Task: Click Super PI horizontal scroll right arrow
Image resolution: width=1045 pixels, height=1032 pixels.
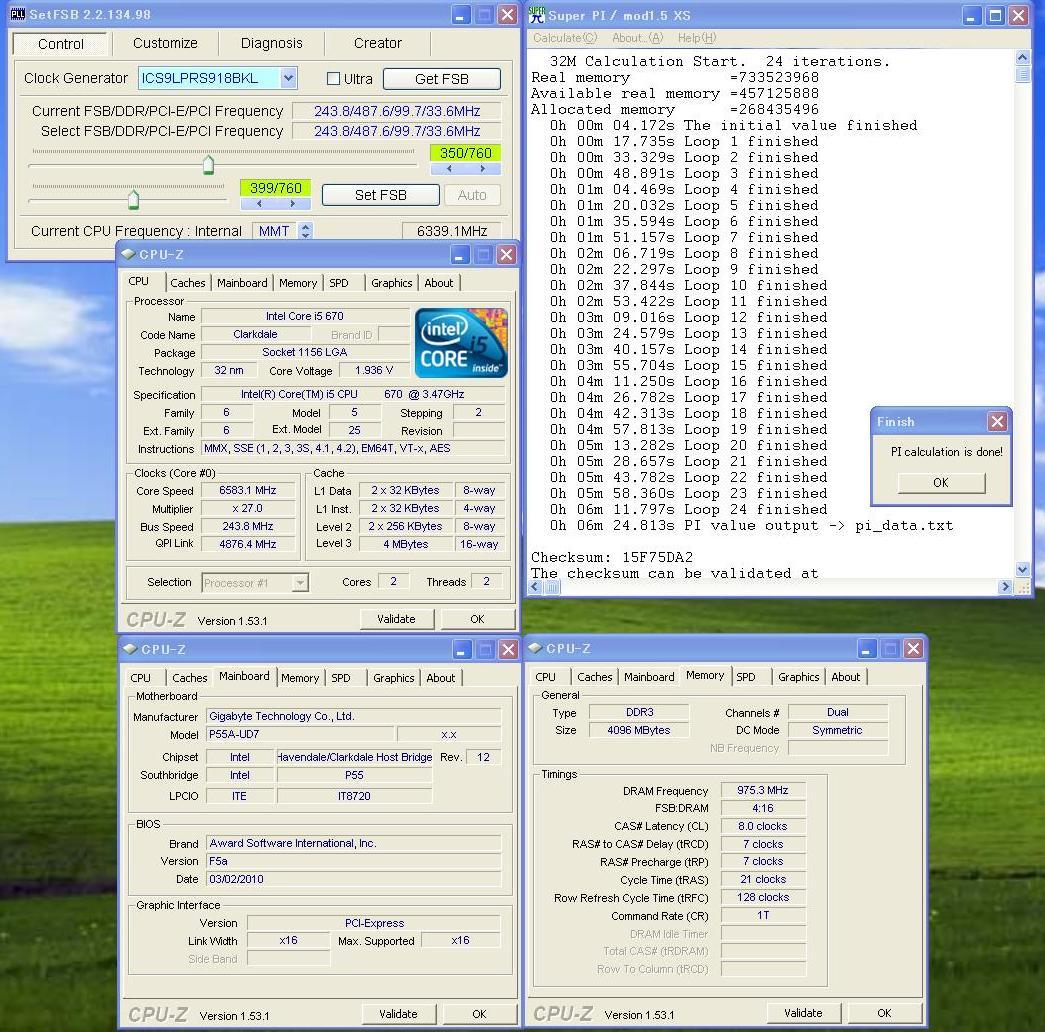Action: tap(1006, 587)
